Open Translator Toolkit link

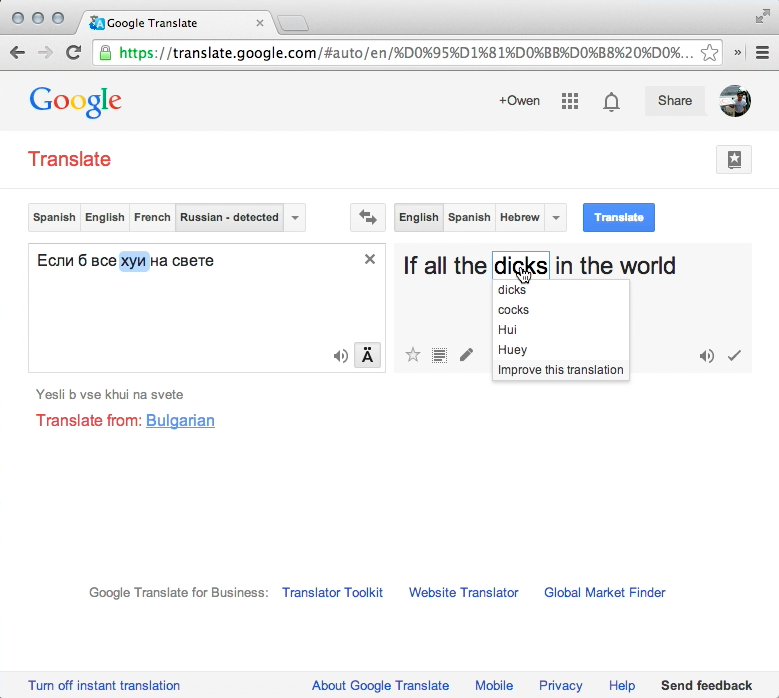pyautogui.click(x=332, y=592)
